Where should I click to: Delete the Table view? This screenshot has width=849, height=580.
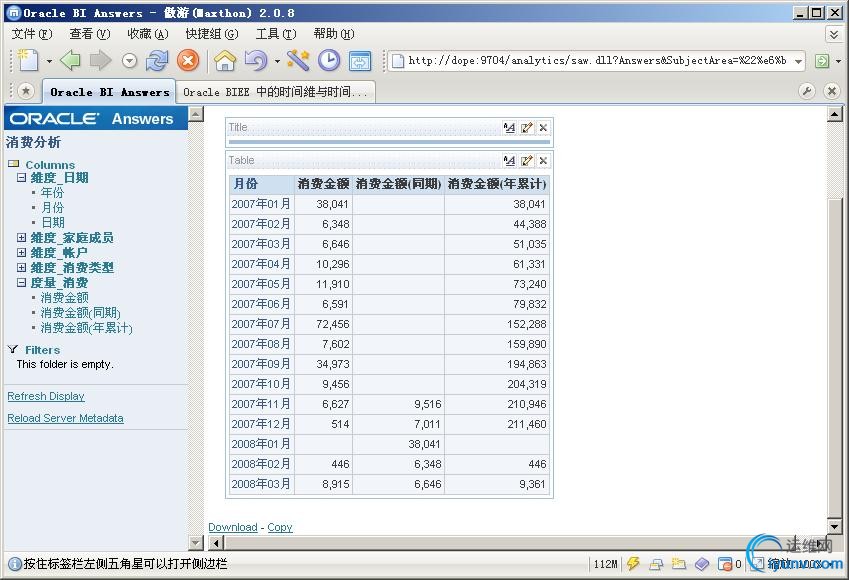[x=543, y=160]
